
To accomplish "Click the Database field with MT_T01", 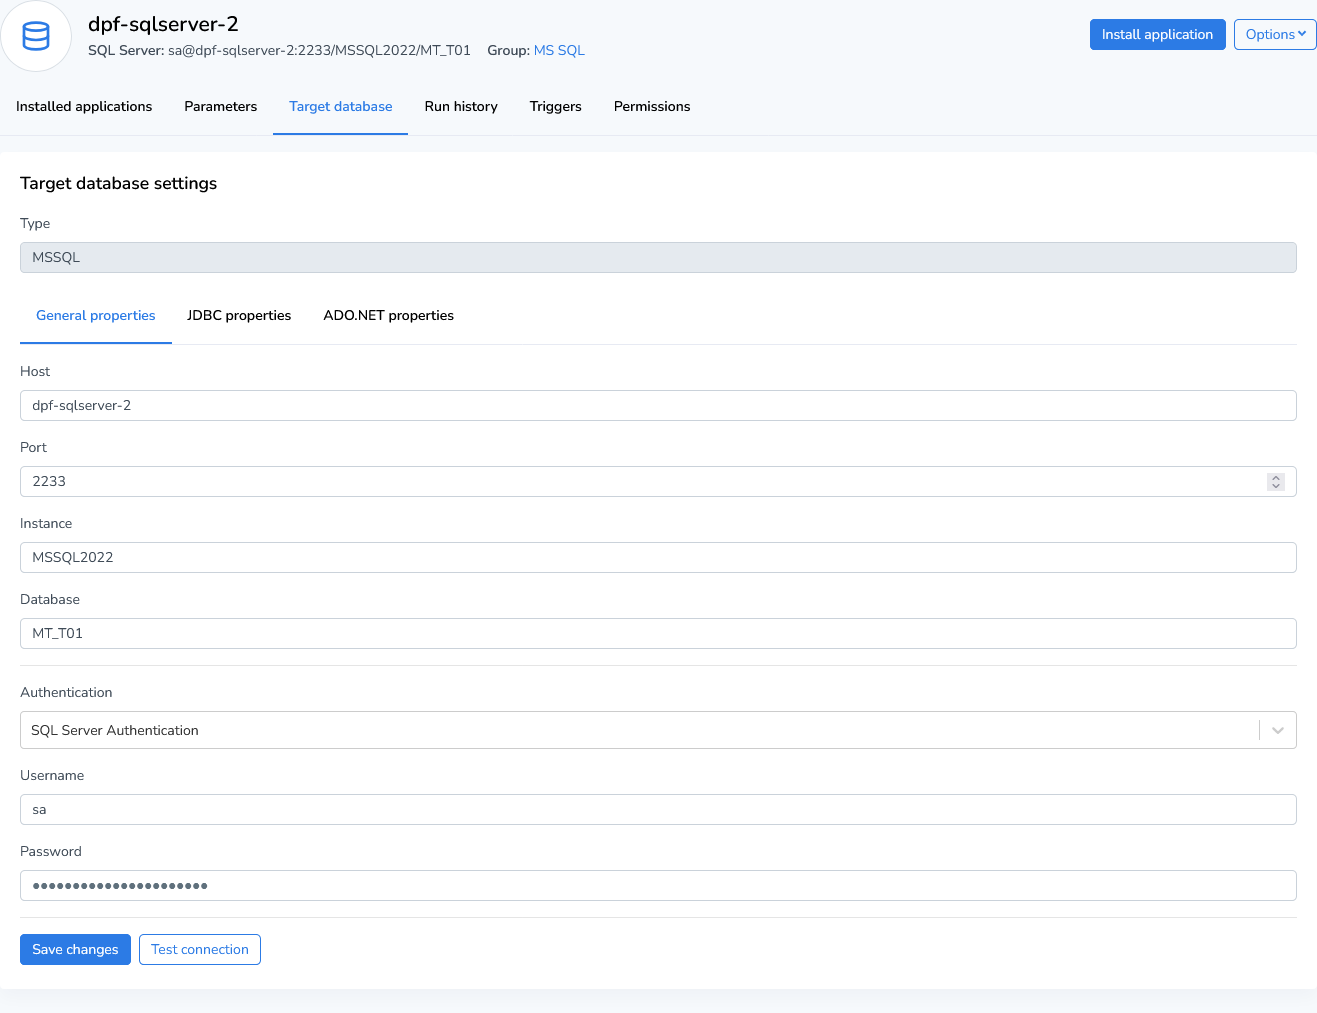I will coord(657,633).
